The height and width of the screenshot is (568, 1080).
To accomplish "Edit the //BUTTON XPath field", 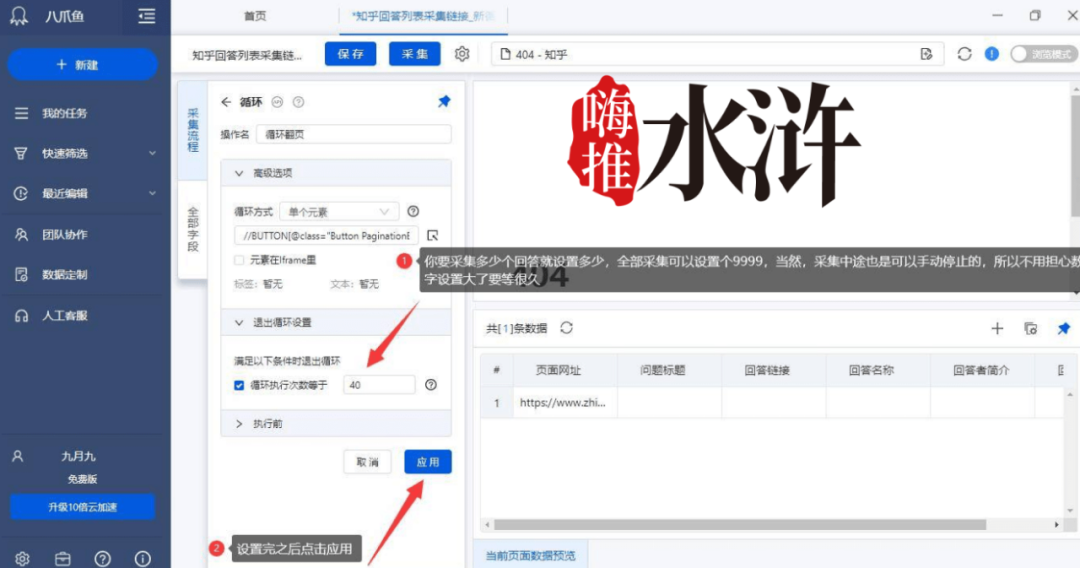I will [x=326, y=235].
